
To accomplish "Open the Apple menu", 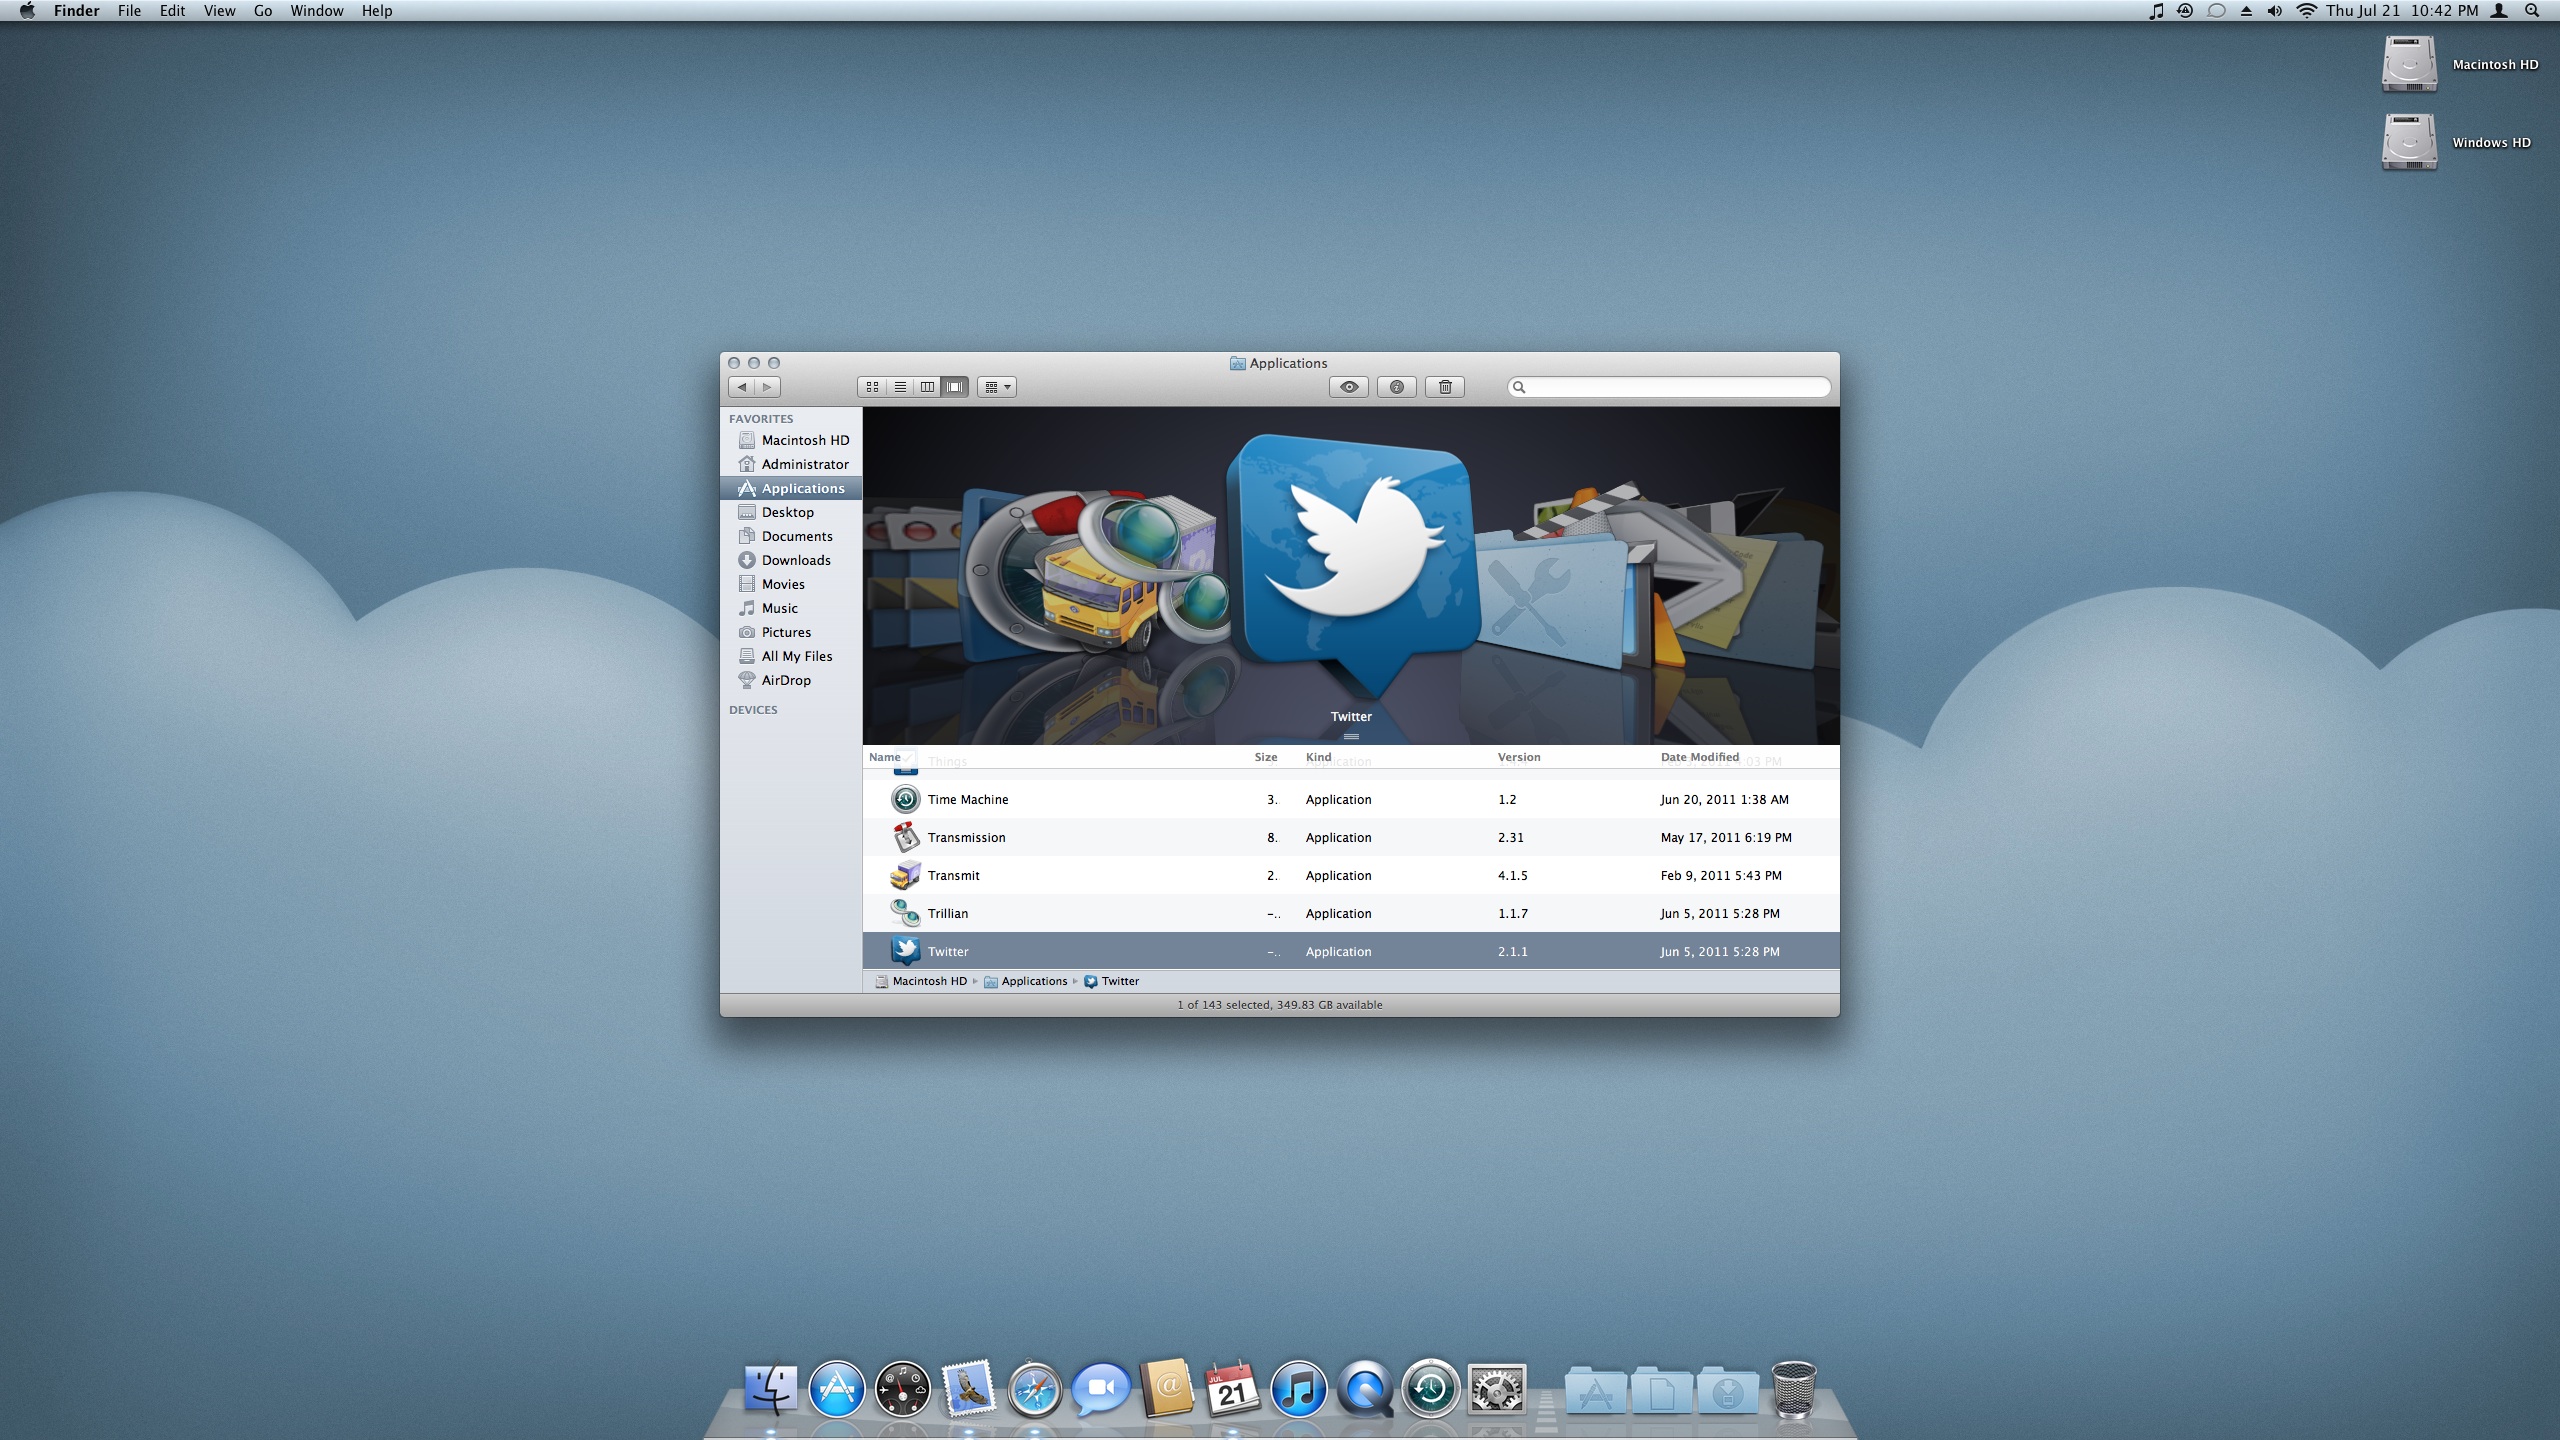I will coord(27,11).
